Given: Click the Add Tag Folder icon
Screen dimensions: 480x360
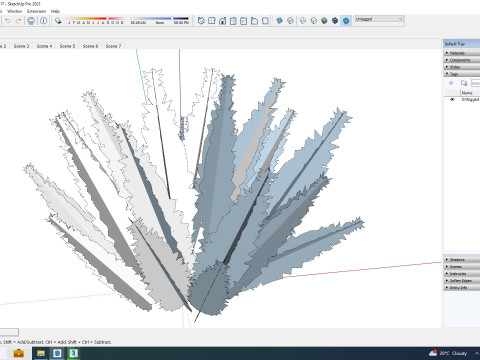Looking at the screenshot, I should (464, 83).
